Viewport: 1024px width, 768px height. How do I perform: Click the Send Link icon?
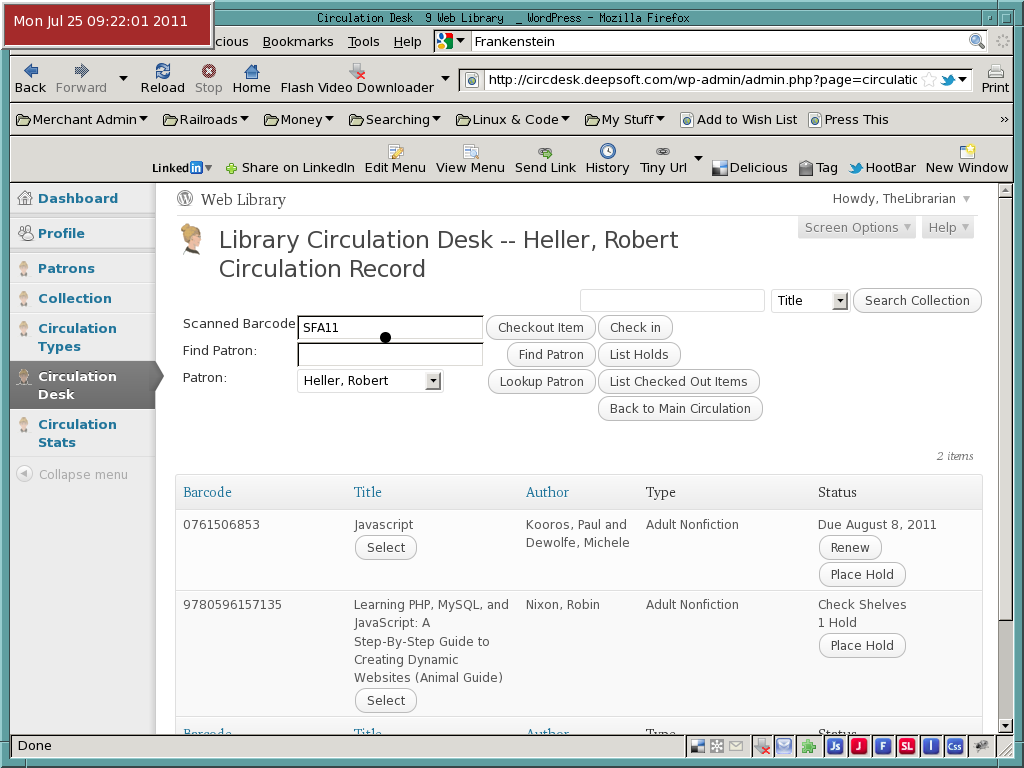pyautogui.click(x=545, y=152)
